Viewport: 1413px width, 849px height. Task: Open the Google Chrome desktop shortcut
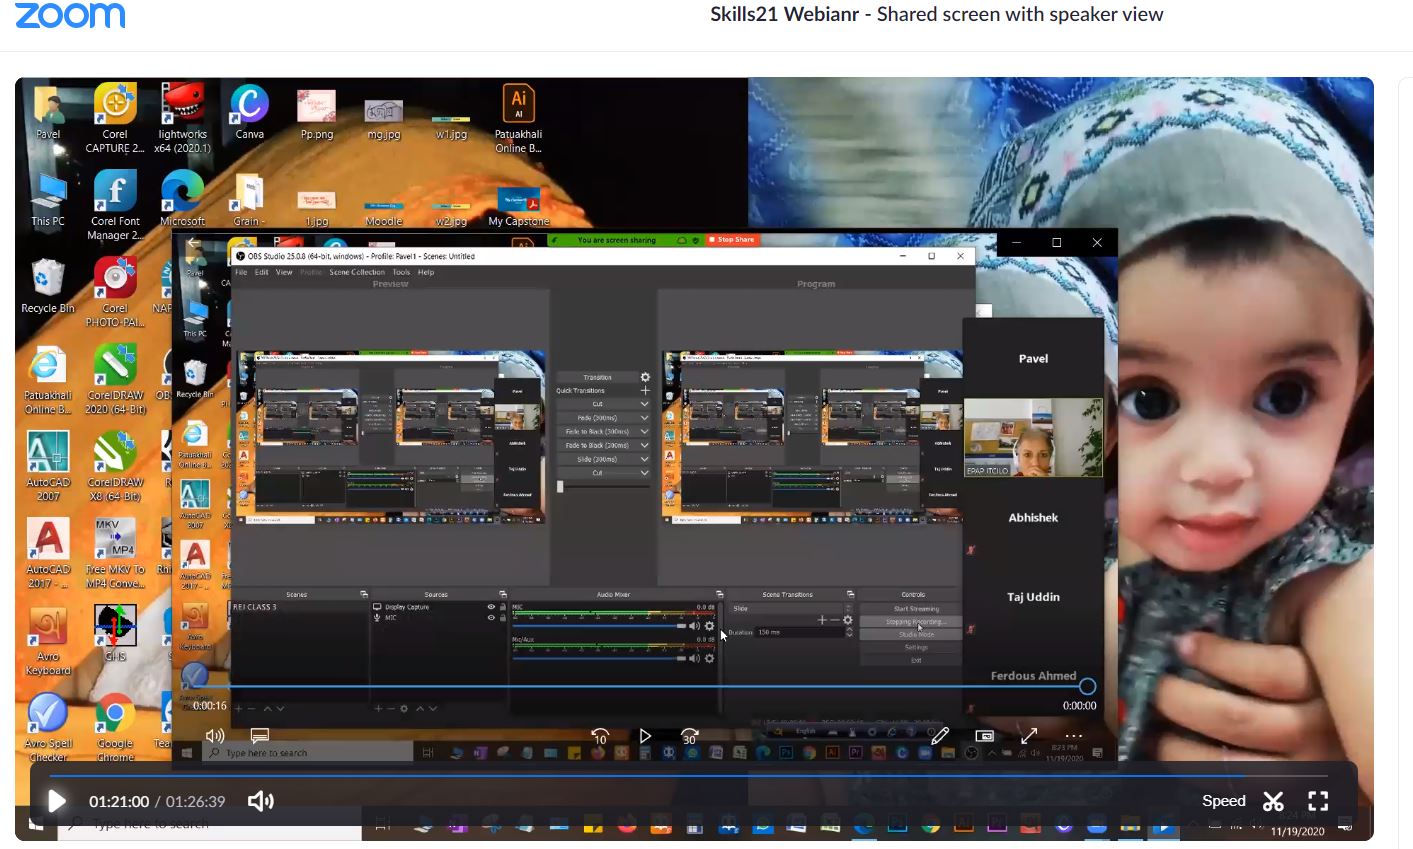click(115, 727)
